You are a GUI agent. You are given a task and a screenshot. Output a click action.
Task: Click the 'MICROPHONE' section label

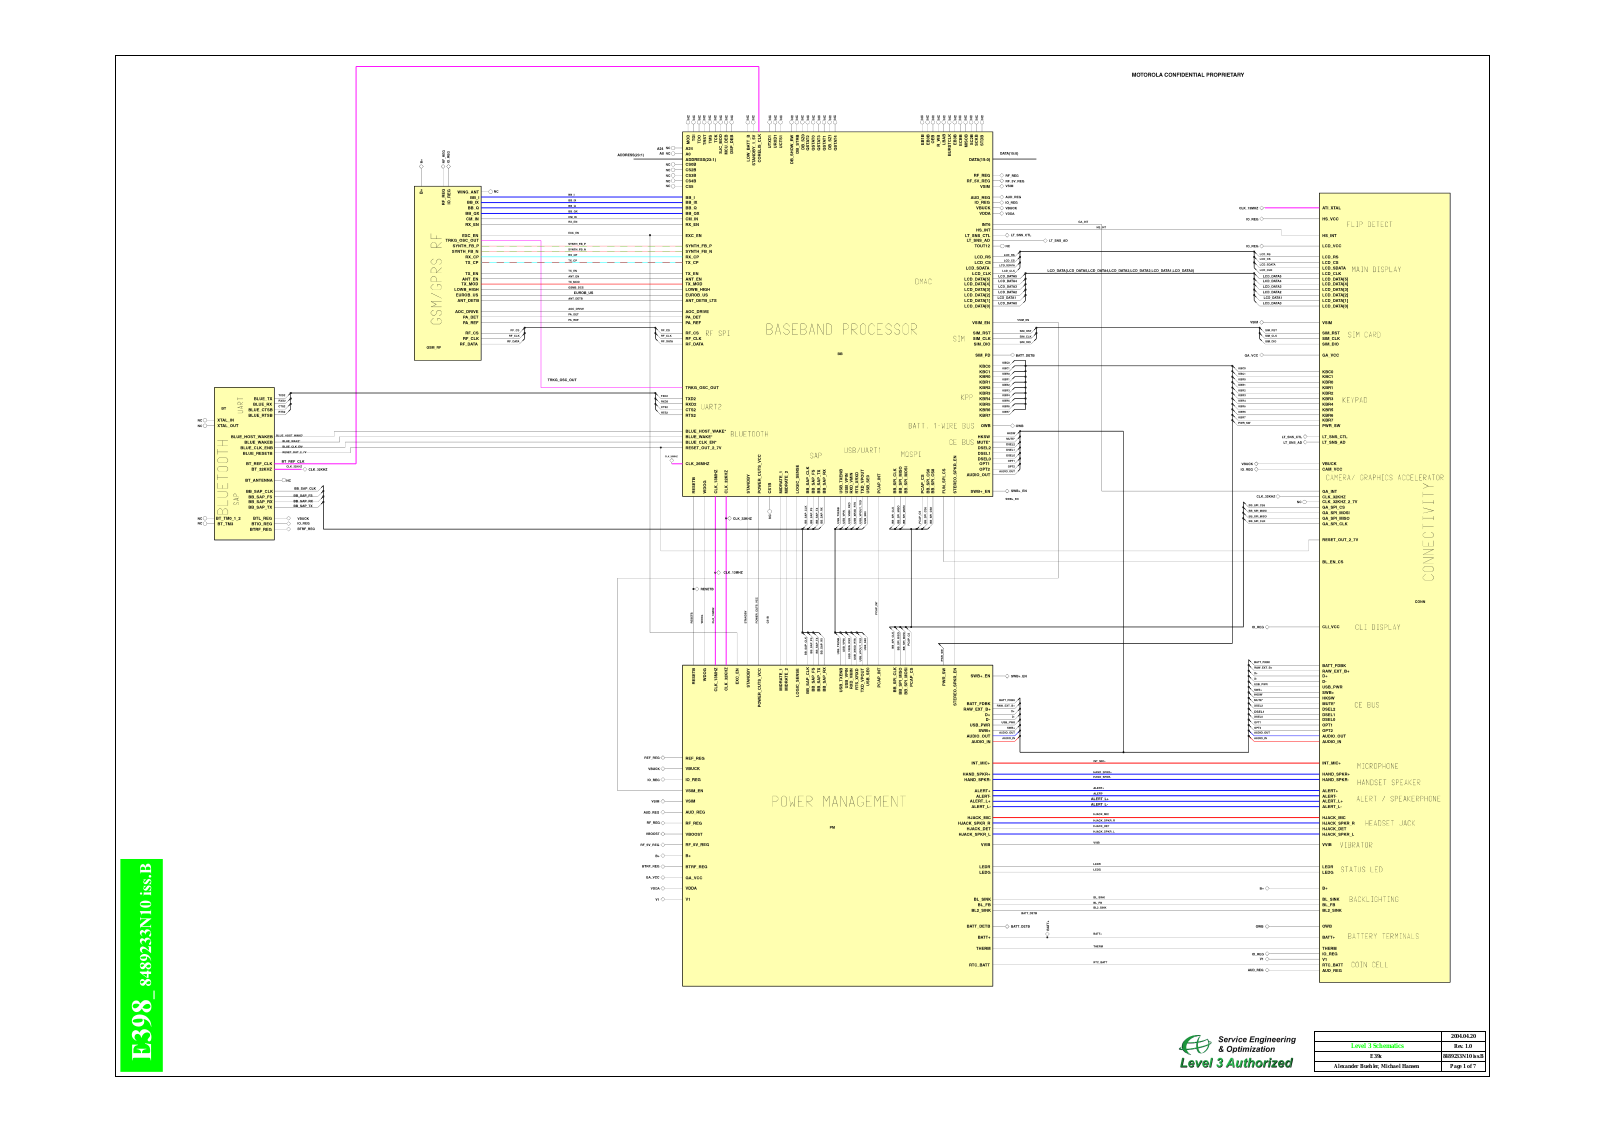(1377, 766)
